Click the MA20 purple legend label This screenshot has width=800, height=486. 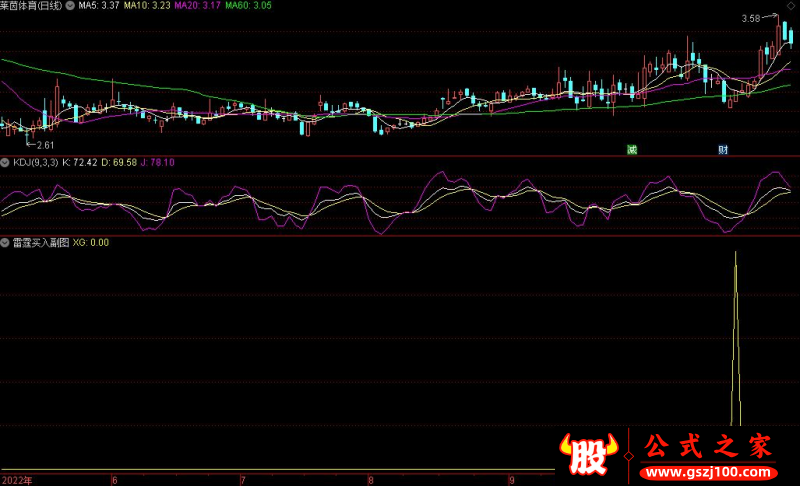click(197, 6)
